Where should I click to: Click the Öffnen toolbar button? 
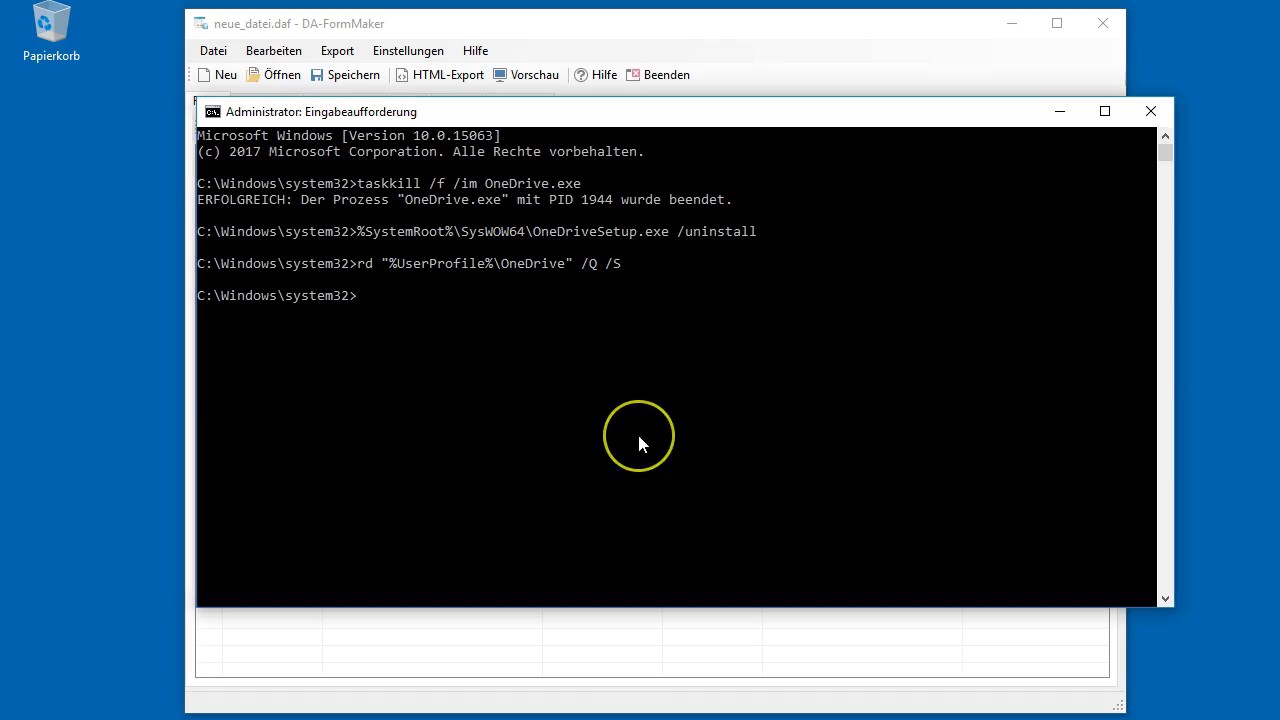click(274, 75)
